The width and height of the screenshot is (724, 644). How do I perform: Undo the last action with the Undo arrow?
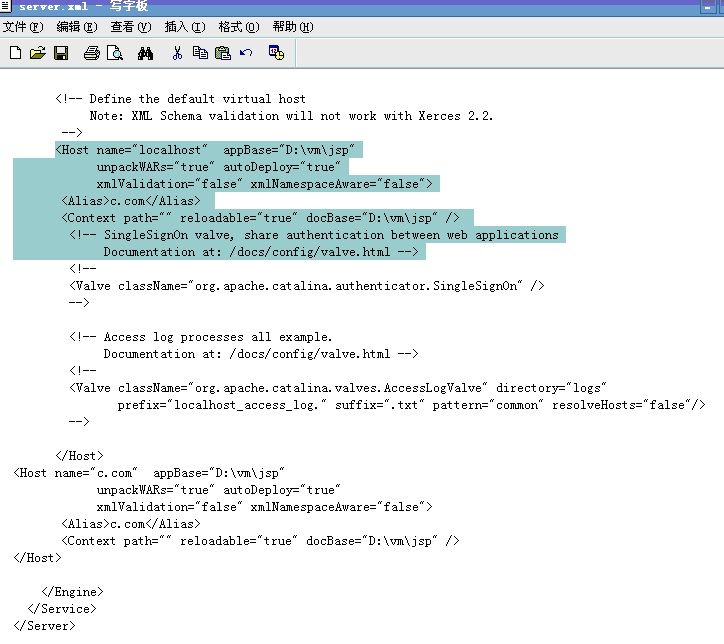pyautogui.click(x=246, y=53)
